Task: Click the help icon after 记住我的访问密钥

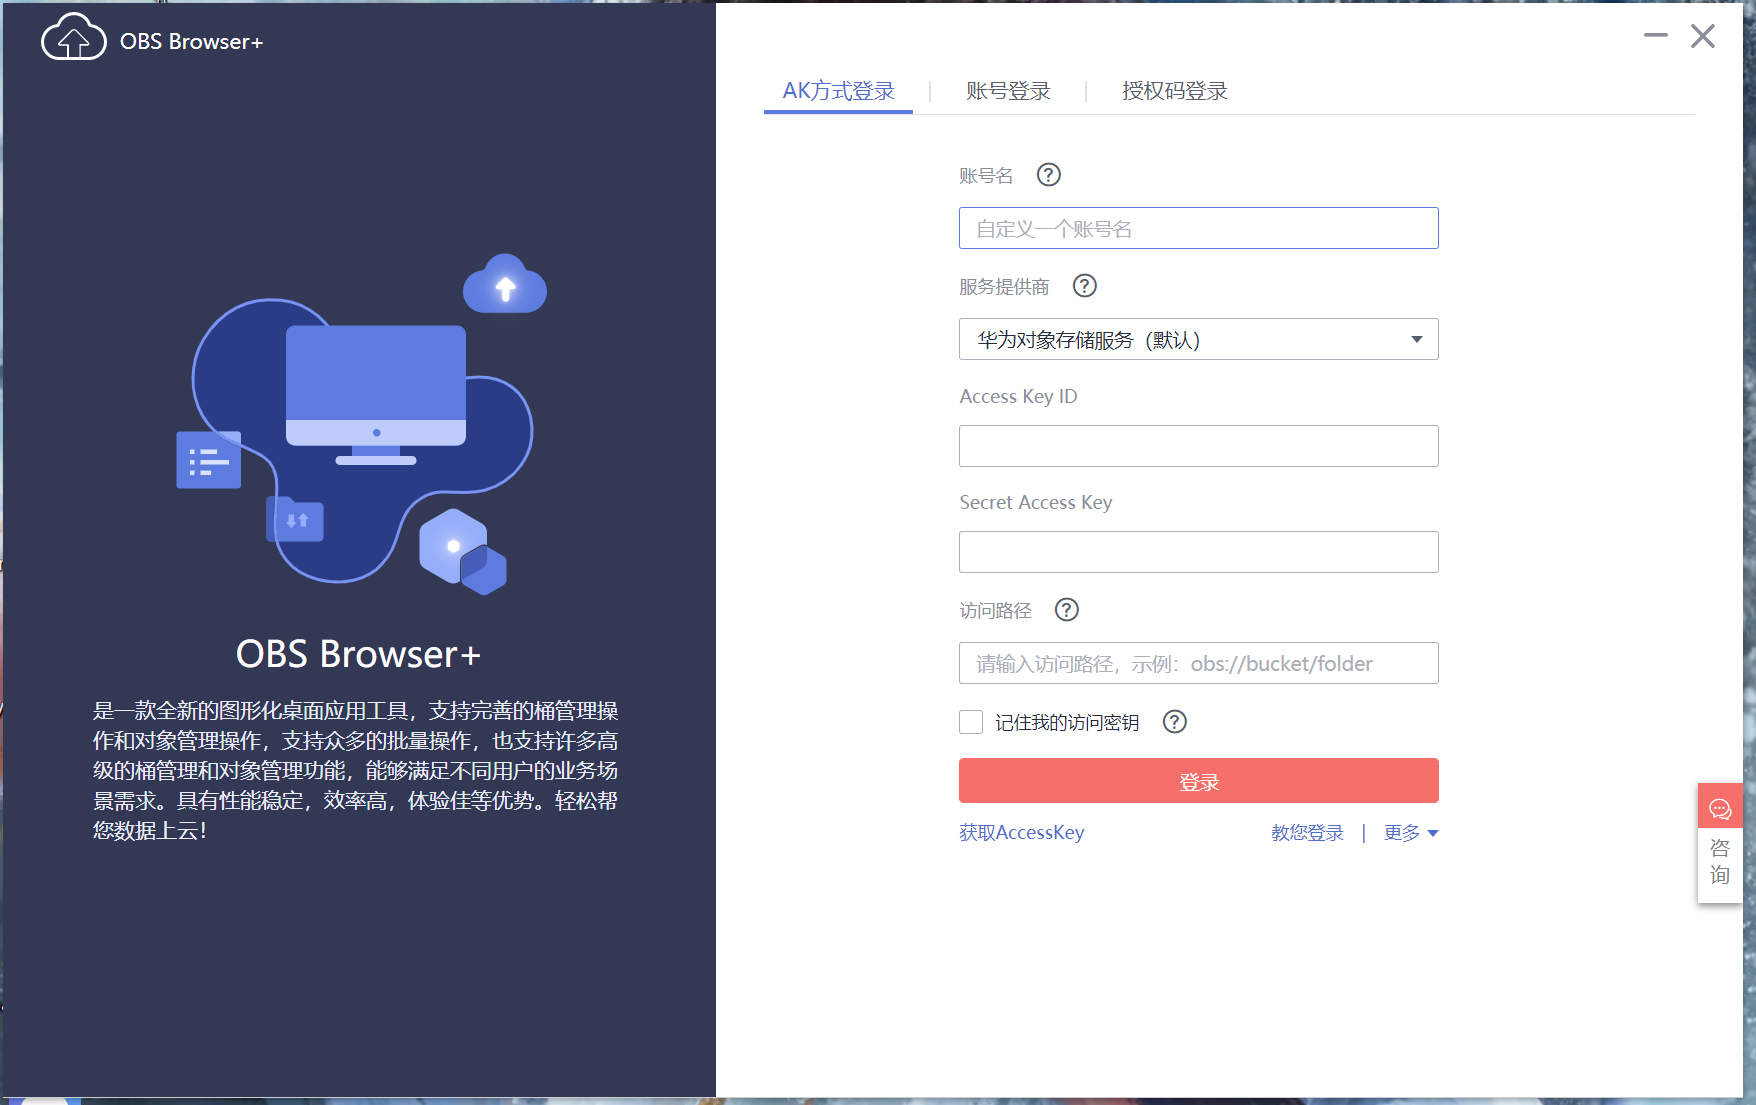Action: (1174, 722)
